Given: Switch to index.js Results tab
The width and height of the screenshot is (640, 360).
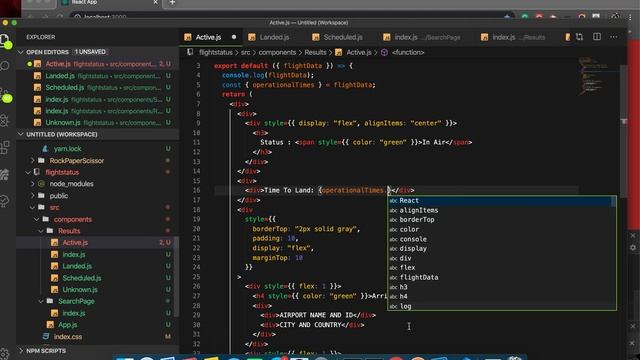Looking at the screenshot, I should 518,37.
